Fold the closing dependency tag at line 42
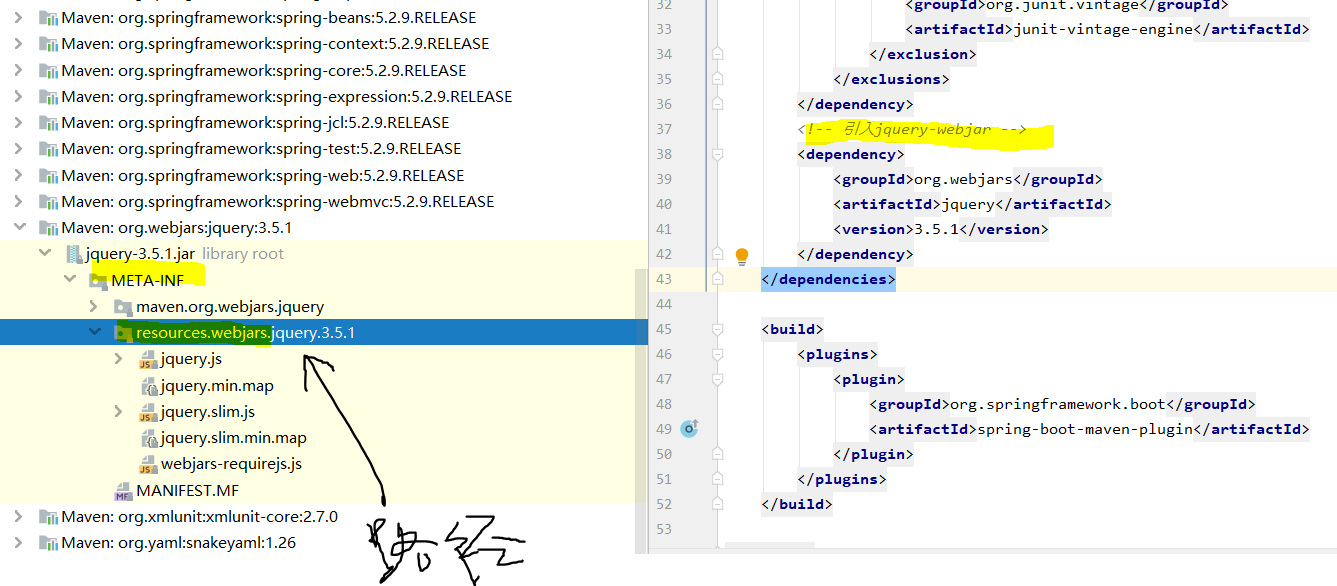The image size is (1337, 586). [x=717, y=254]
